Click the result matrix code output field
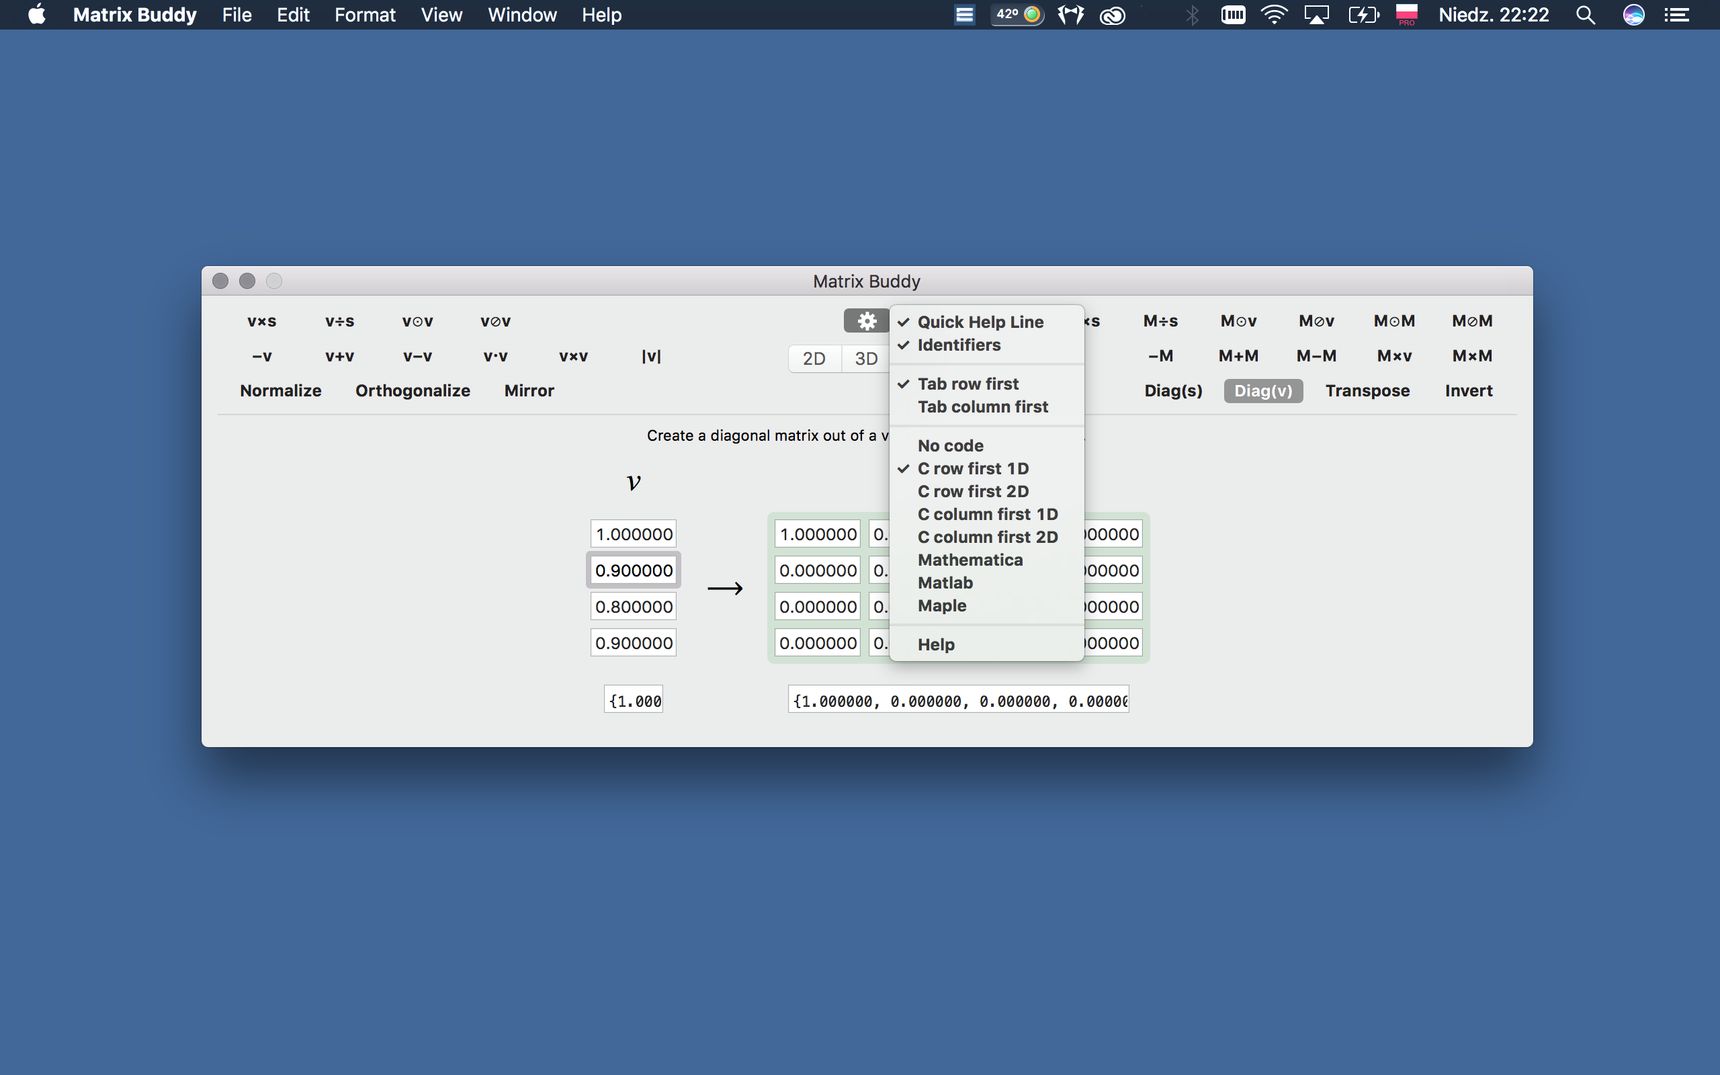Image resolution: width=1720 pixels, height=1075 pixels. pyautogui.click(x=959, y=701)
